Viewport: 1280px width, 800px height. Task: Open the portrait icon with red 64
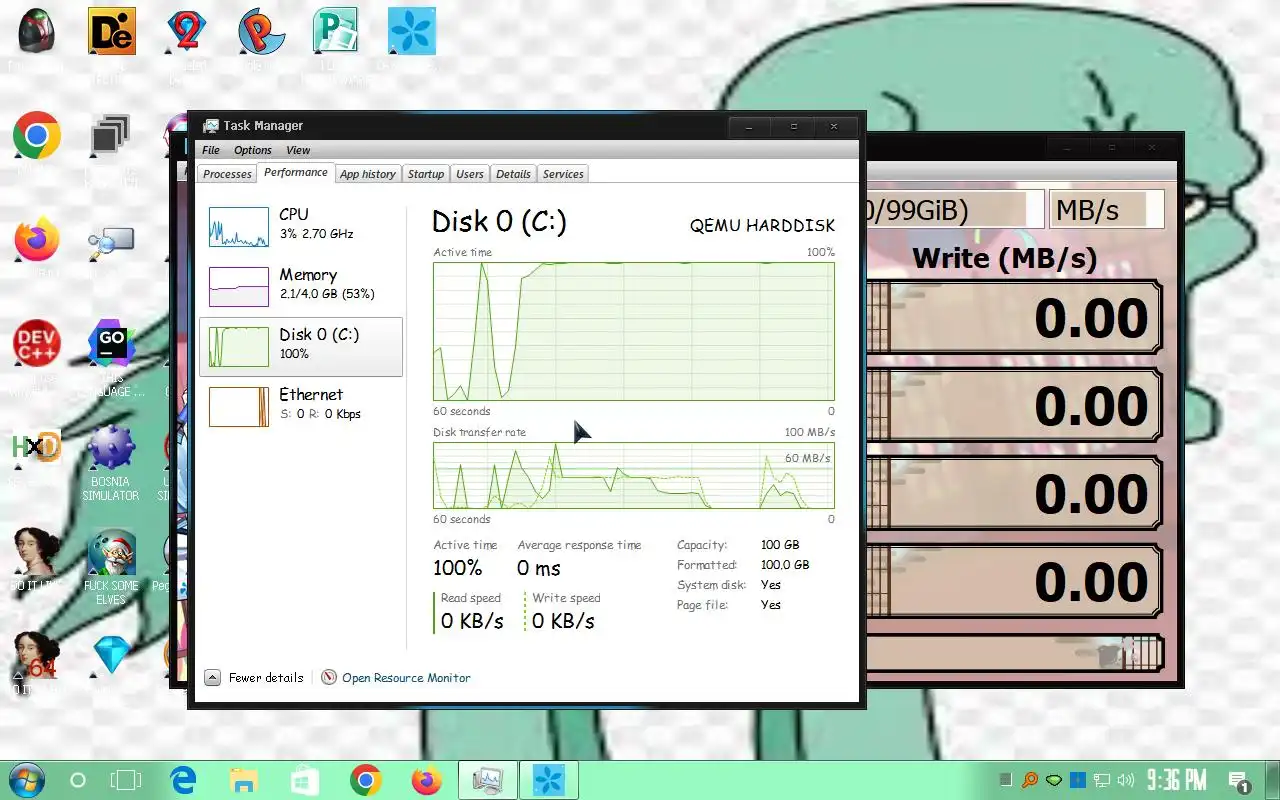pyautogui.click(x=37, y=656)
